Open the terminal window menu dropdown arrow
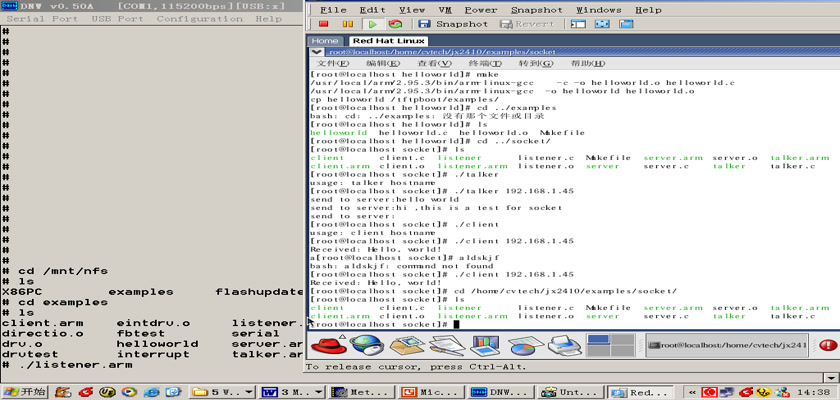The height and width of the screenshot is (400, 840). tap(316, 51)
